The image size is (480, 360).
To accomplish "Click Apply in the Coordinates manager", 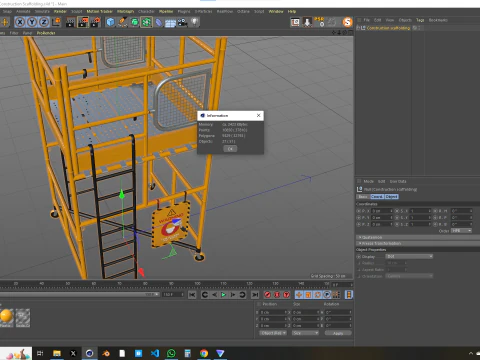I will click(x=338, y=333).
